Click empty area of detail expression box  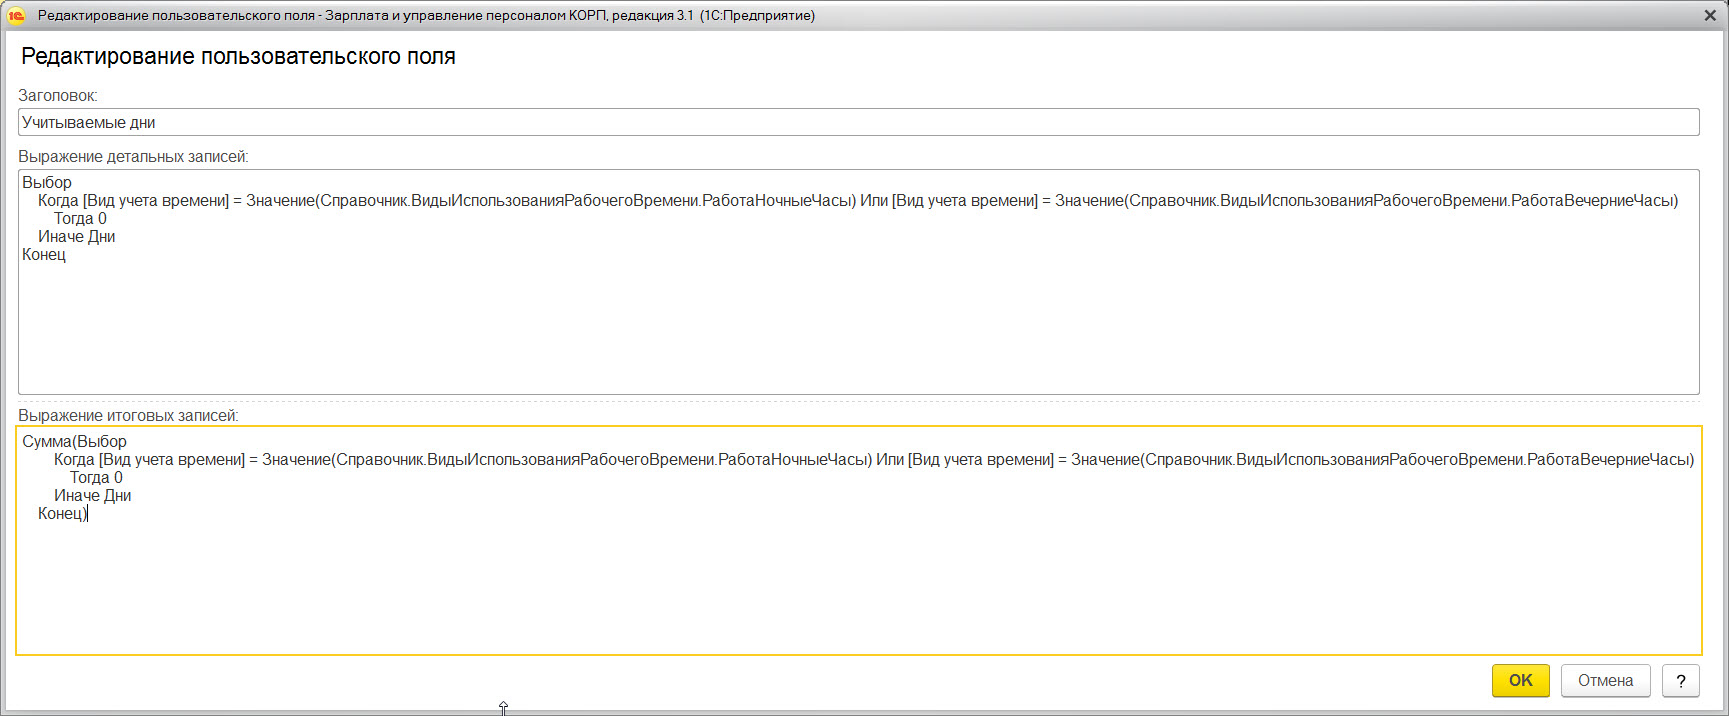[x=858, y=330]
